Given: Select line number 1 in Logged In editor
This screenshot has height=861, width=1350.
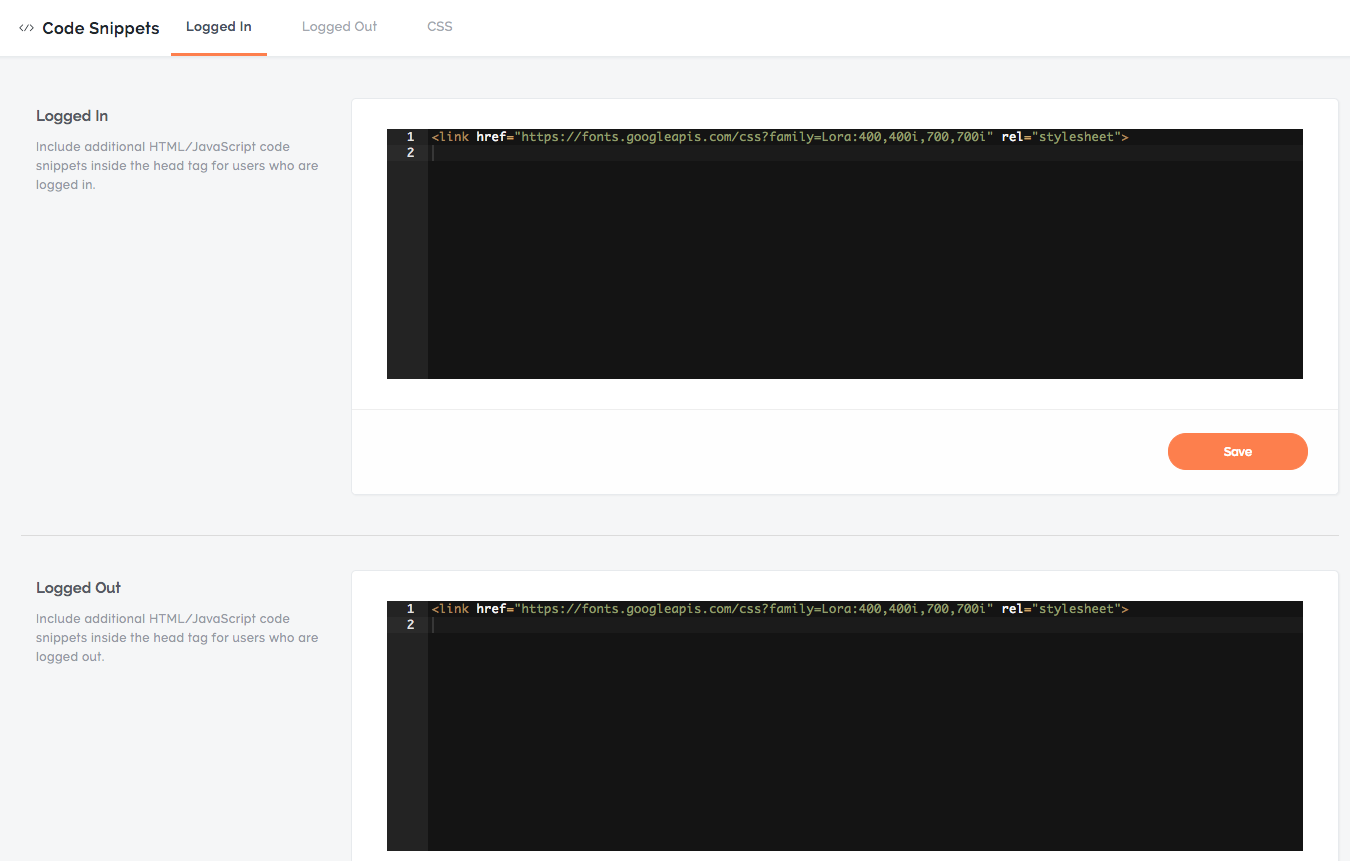Looking at the screenshot, I should tap(410, 137).
